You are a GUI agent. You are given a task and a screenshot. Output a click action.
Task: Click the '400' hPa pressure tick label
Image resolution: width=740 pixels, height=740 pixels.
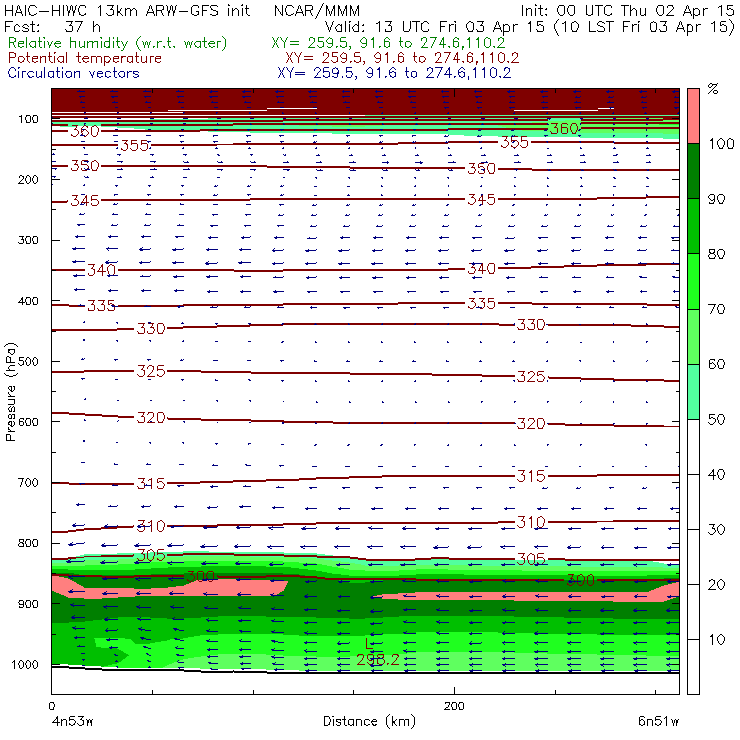[28, 301]
